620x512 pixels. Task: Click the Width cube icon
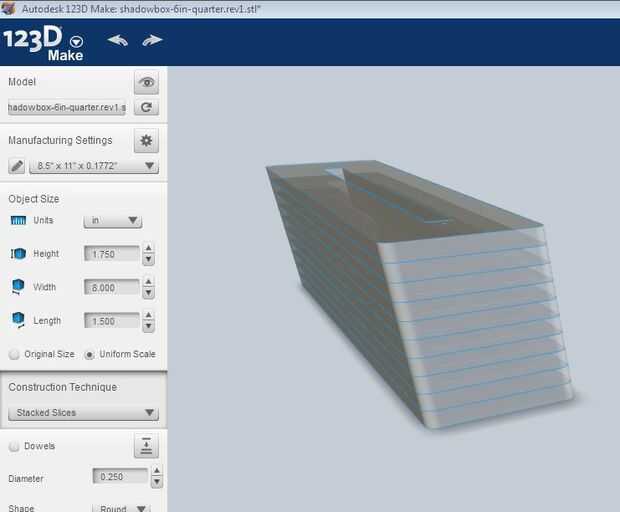(x=18, y=287)
